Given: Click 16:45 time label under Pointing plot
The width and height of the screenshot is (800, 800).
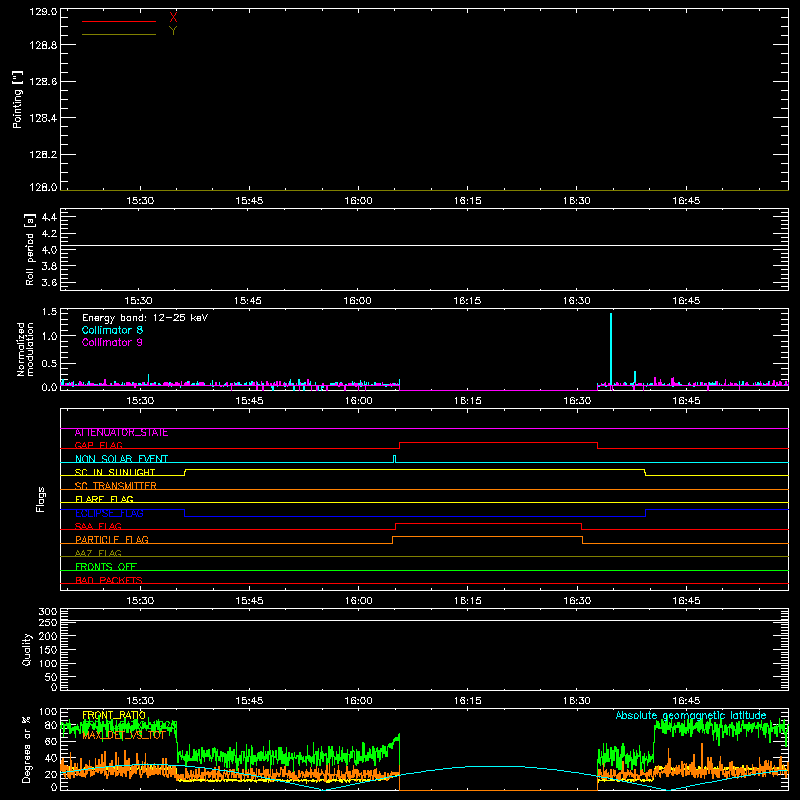Looking at the screenshot, I should [686, 201].
